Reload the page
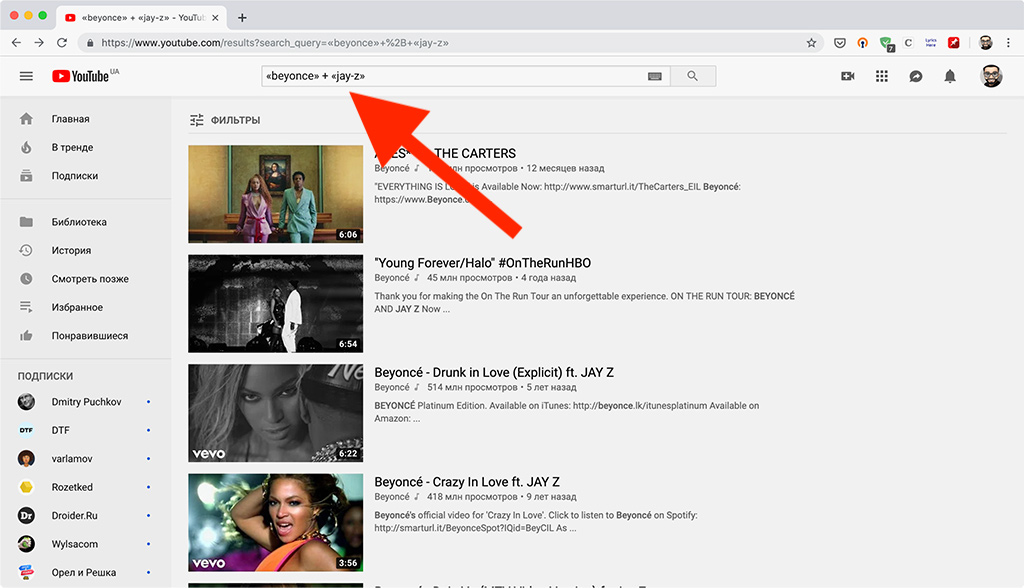Viewport: 1024px width, 588px height. coord(62,42)
